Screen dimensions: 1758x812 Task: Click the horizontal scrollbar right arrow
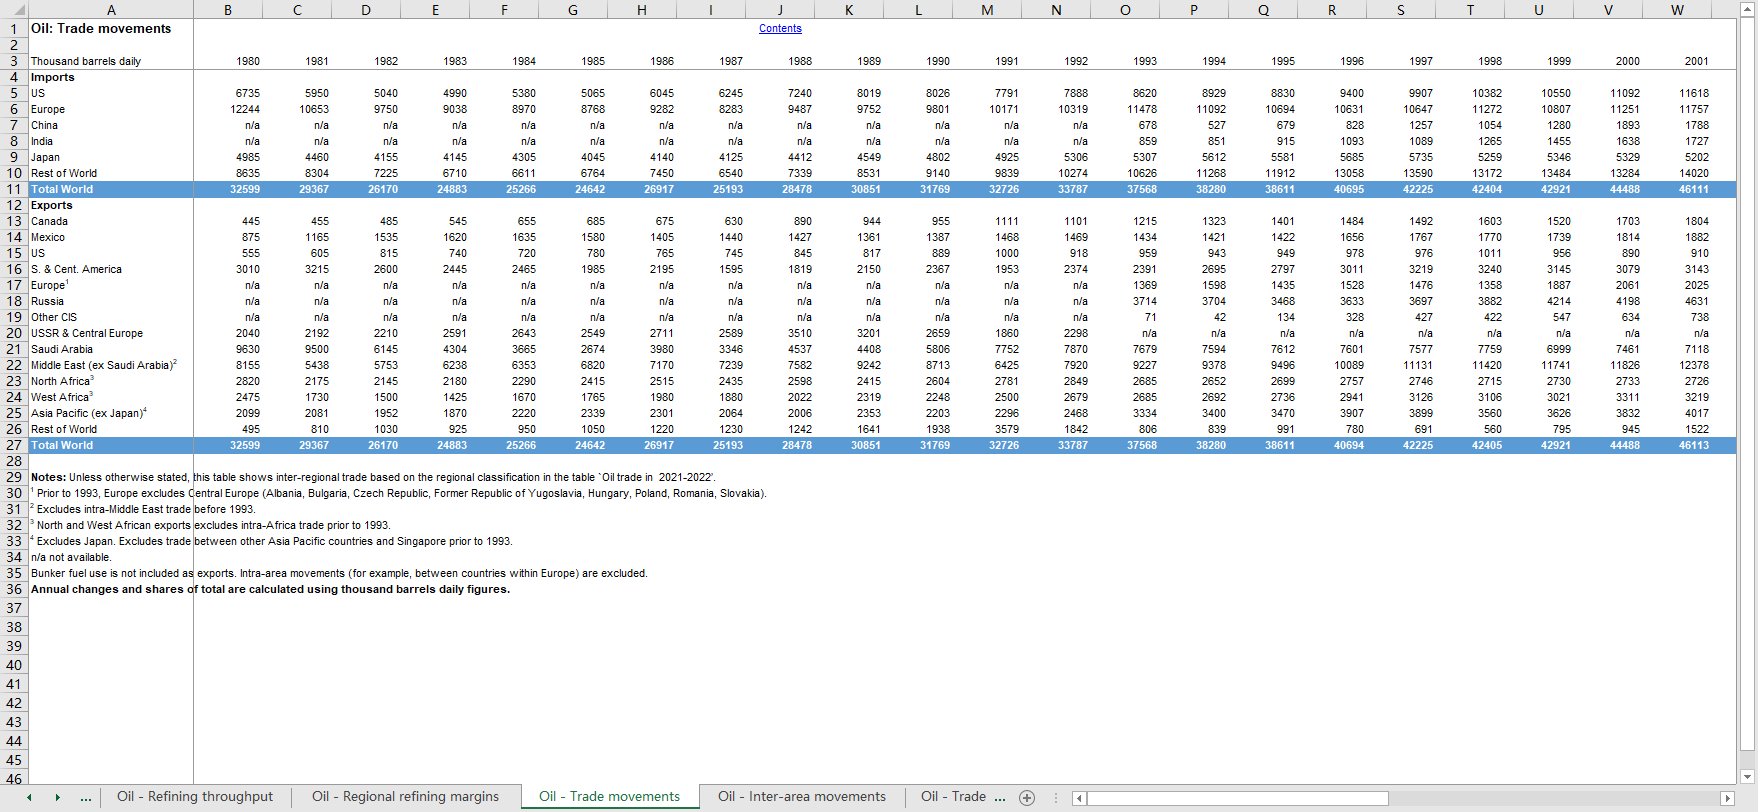[1727, 798]
